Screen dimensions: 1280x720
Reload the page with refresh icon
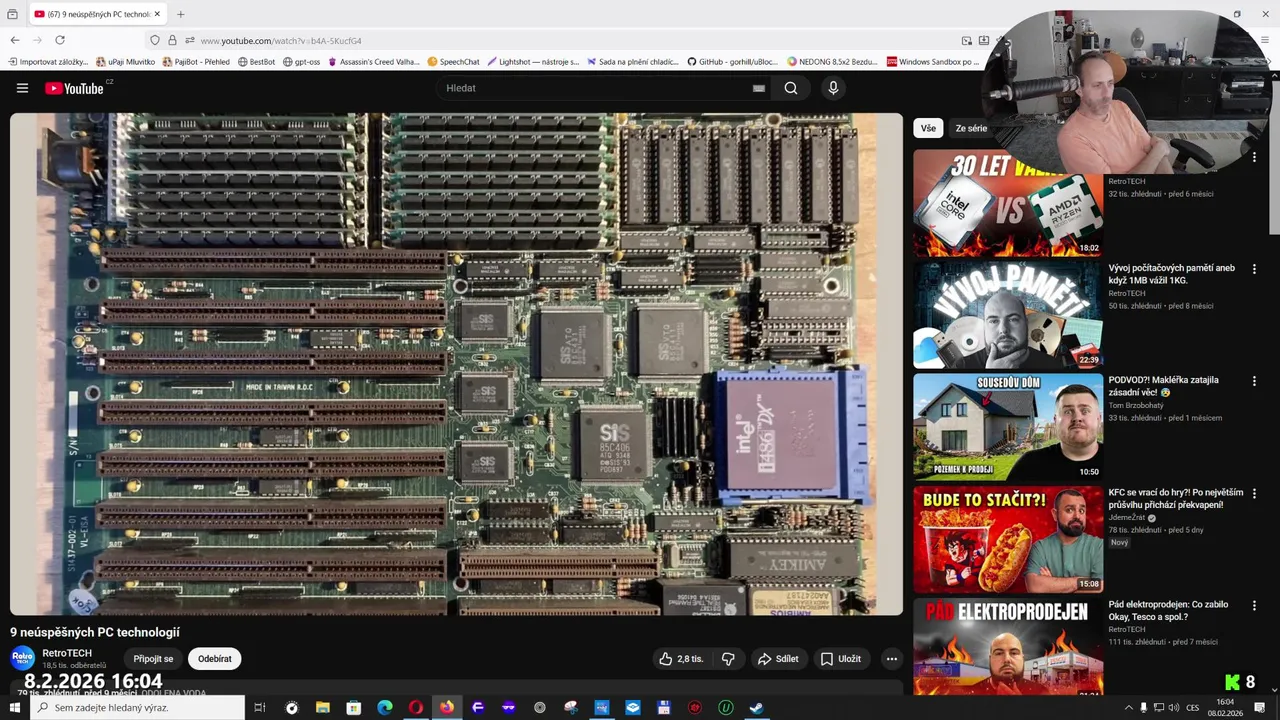click(60, 40)
